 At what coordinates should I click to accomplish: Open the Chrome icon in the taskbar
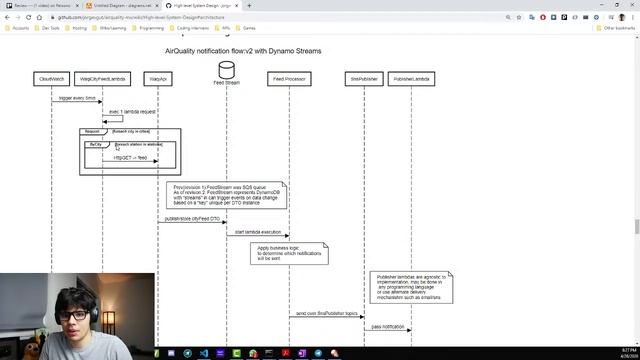point(253,353)
